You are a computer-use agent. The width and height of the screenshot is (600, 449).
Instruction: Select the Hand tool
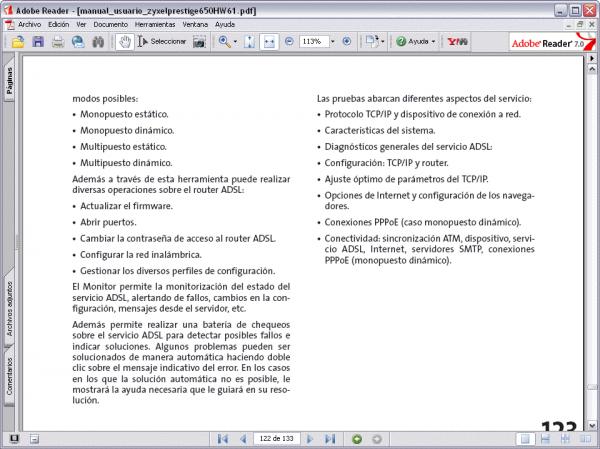[x=124, y=42]
